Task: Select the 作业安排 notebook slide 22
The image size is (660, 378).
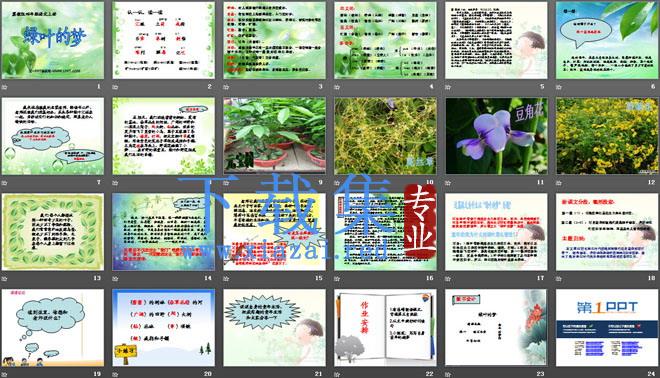Action: point(385,327)
